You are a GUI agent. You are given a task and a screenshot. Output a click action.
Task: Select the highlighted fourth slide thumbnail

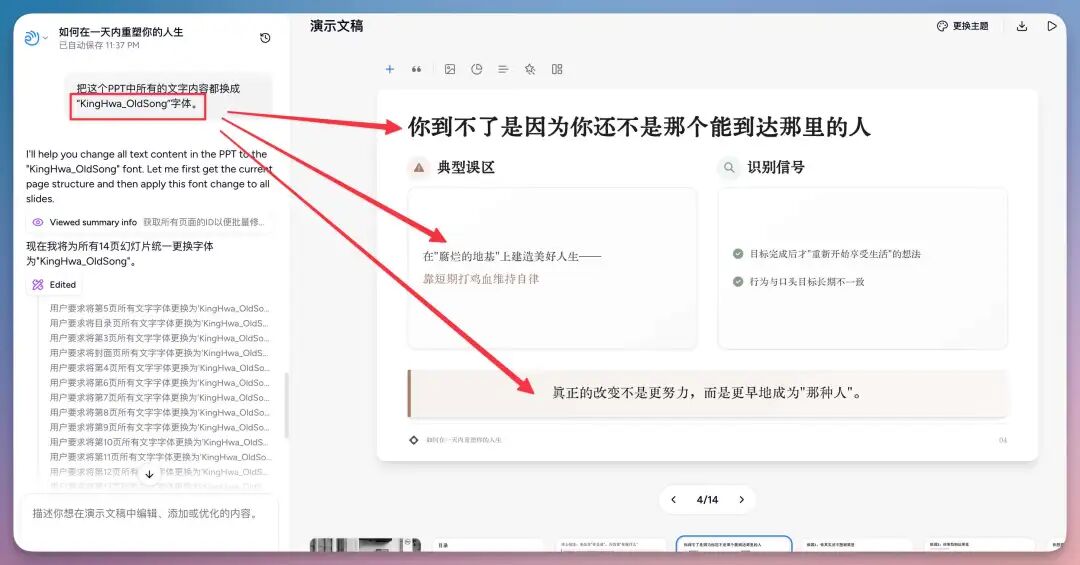pyautogui.click(x=734, y=544)
